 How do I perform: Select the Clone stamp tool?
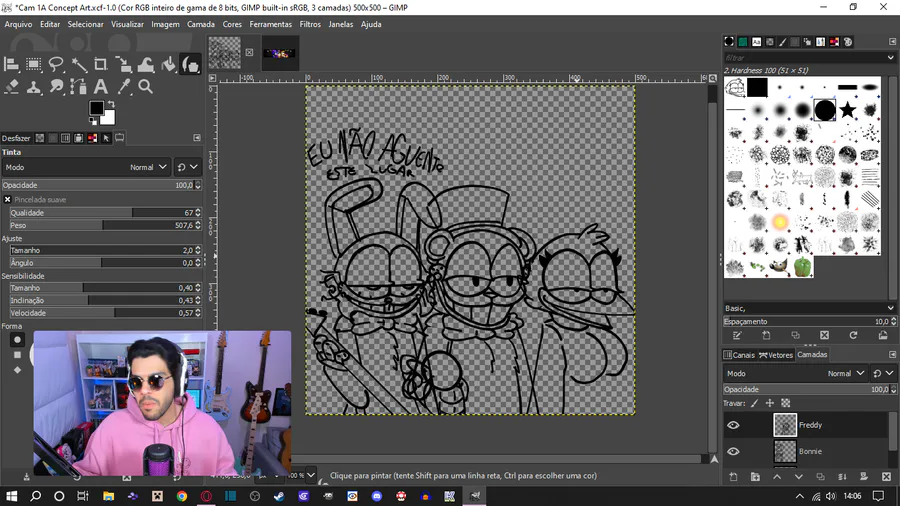pyautogui.click(x=33, y=87)
